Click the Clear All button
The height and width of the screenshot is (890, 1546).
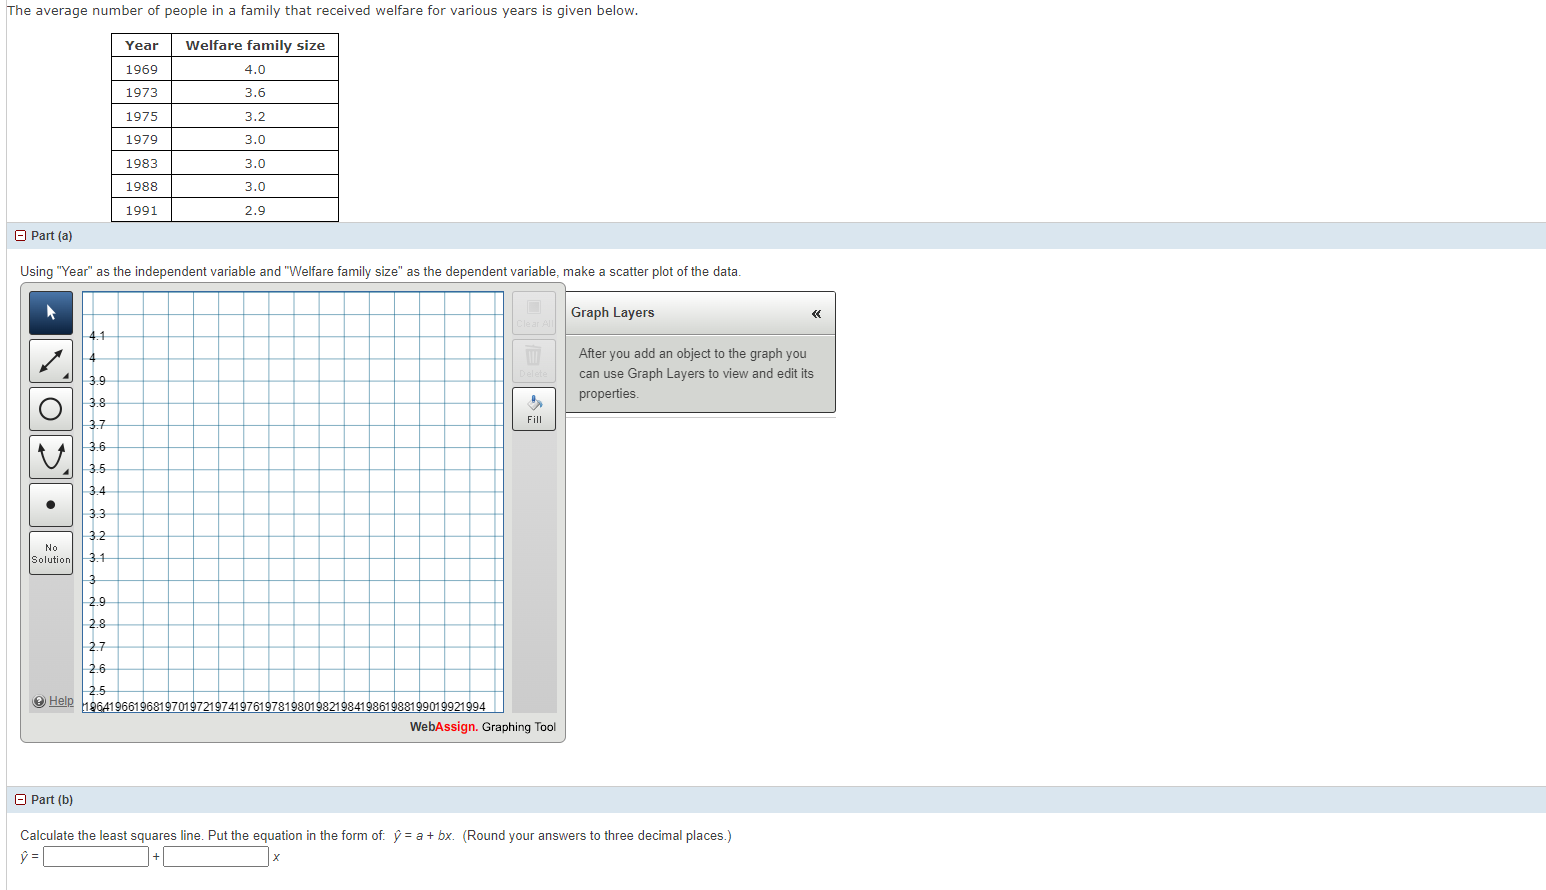click(533, 312)
